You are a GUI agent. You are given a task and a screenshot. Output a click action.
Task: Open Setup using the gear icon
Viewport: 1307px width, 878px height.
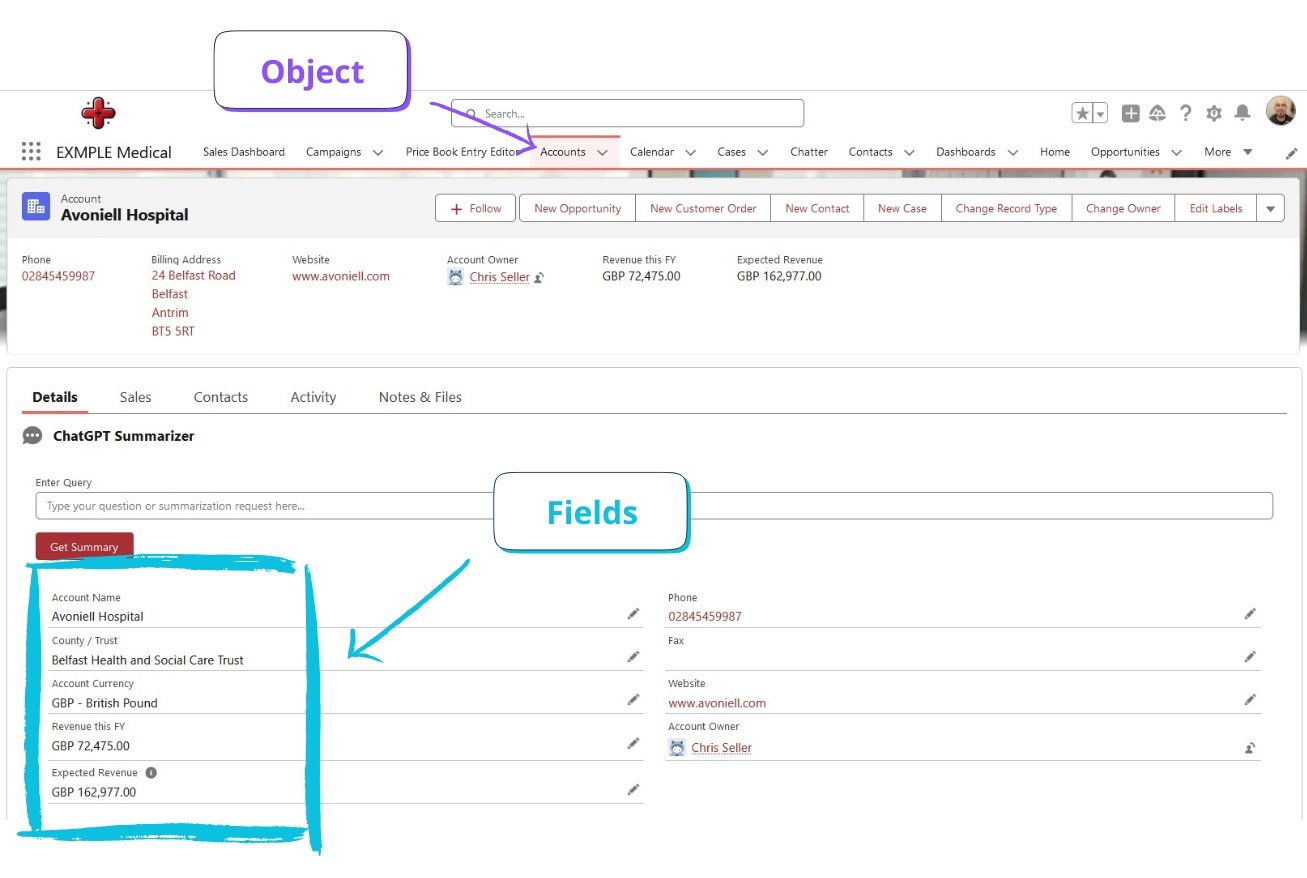(x=1214, y=113)
